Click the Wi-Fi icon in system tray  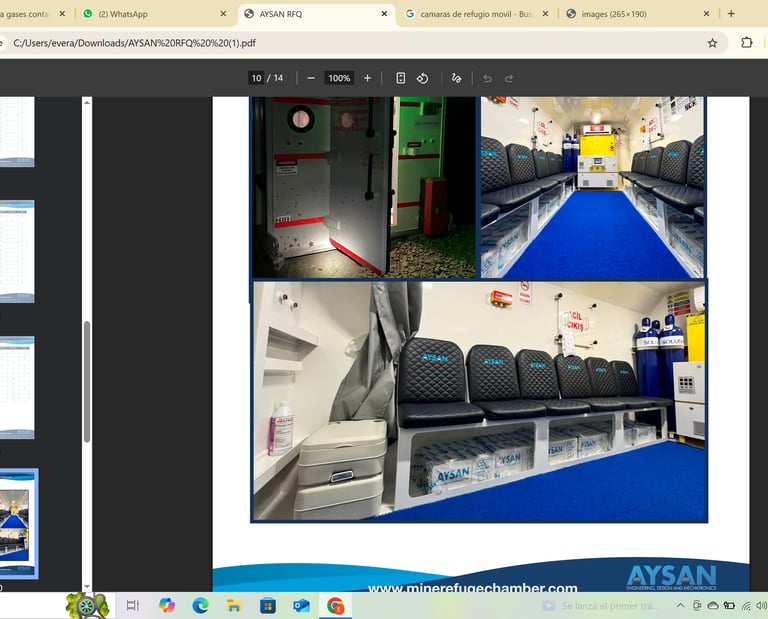(x=746, y=606)
